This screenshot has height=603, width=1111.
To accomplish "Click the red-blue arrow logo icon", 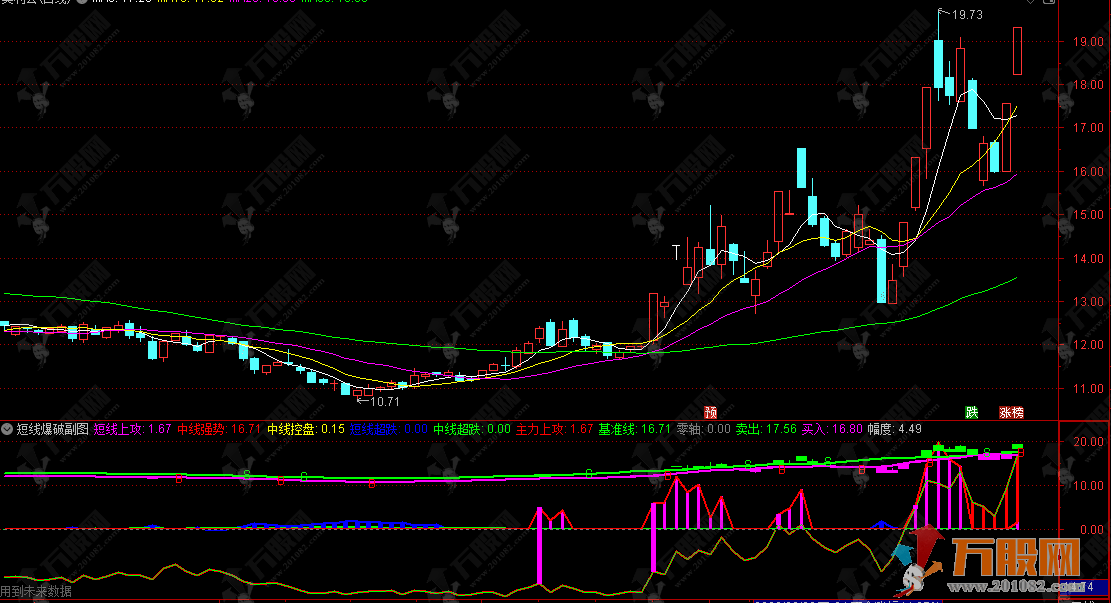I will (918, 559).
